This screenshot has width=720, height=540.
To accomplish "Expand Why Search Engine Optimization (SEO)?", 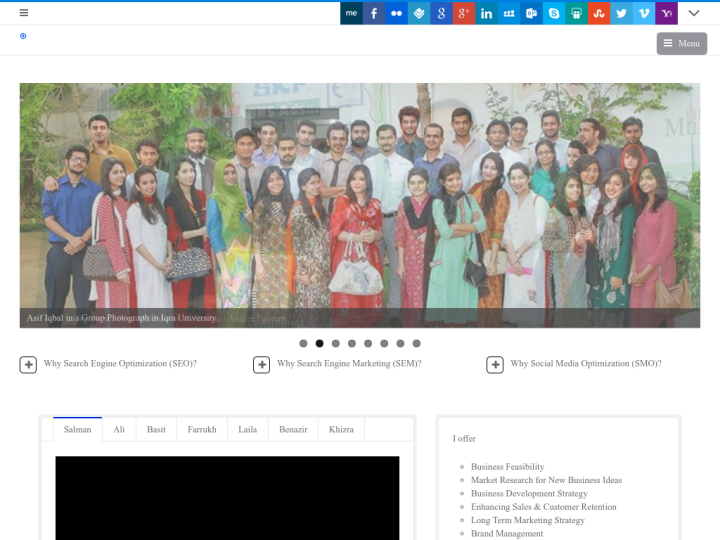I will [28, 365].
